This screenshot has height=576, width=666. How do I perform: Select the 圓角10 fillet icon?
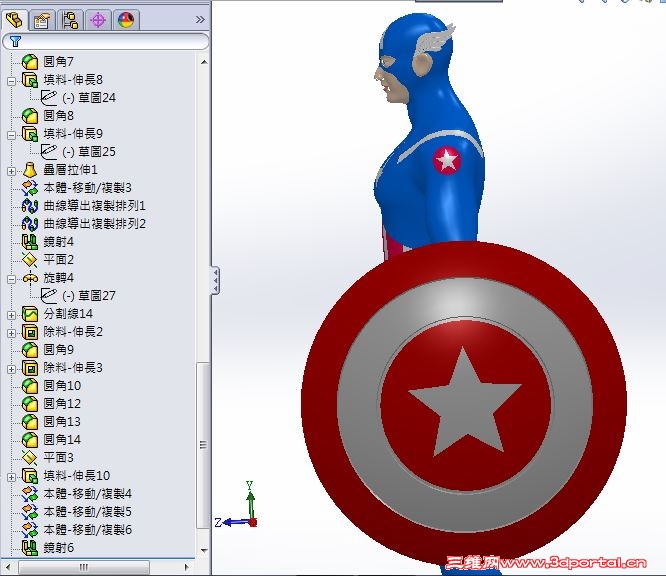(30, 386)
